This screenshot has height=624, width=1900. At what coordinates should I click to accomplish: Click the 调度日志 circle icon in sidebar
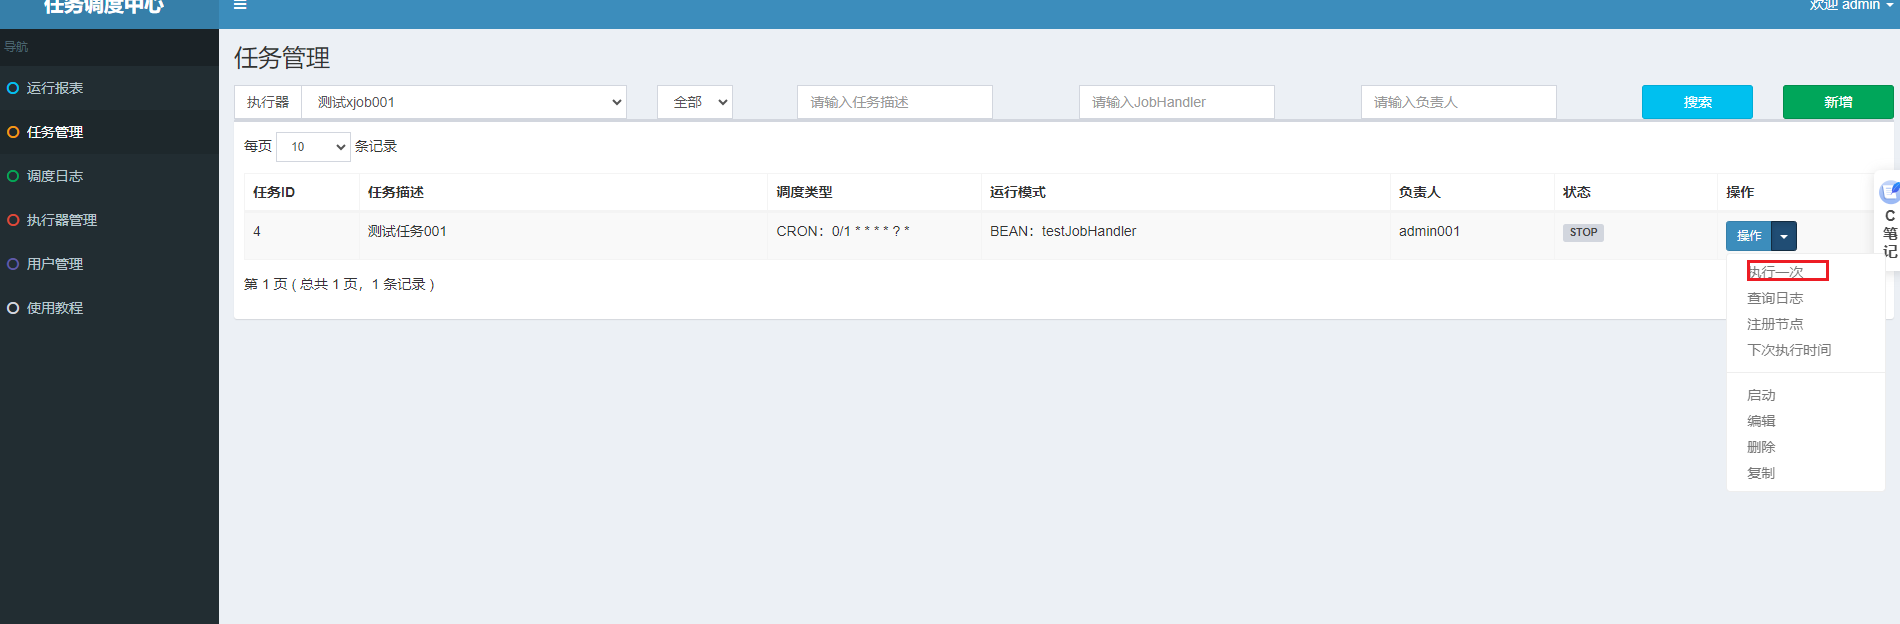(x=13, y=176)
